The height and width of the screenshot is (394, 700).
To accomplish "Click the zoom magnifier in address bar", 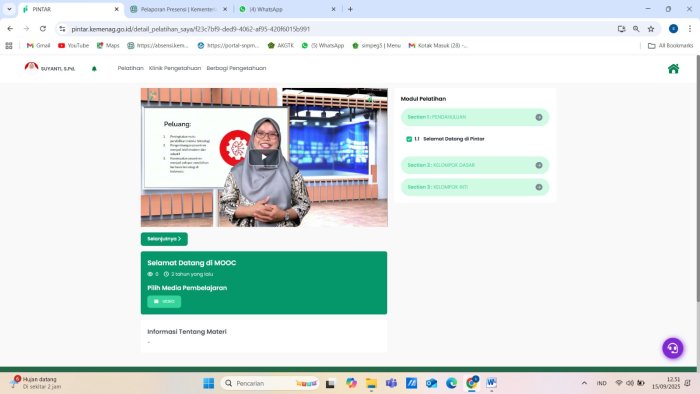I will click(636, 29).
